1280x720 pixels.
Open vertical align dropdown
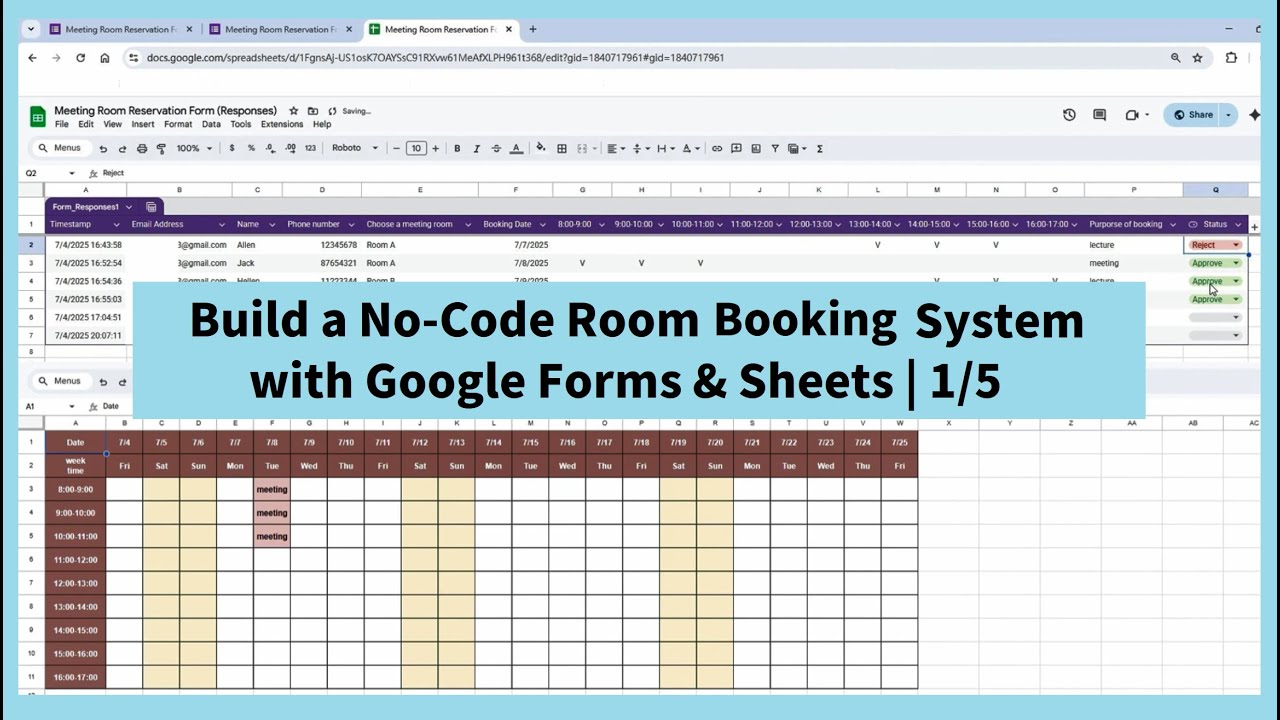pos(640,148)
